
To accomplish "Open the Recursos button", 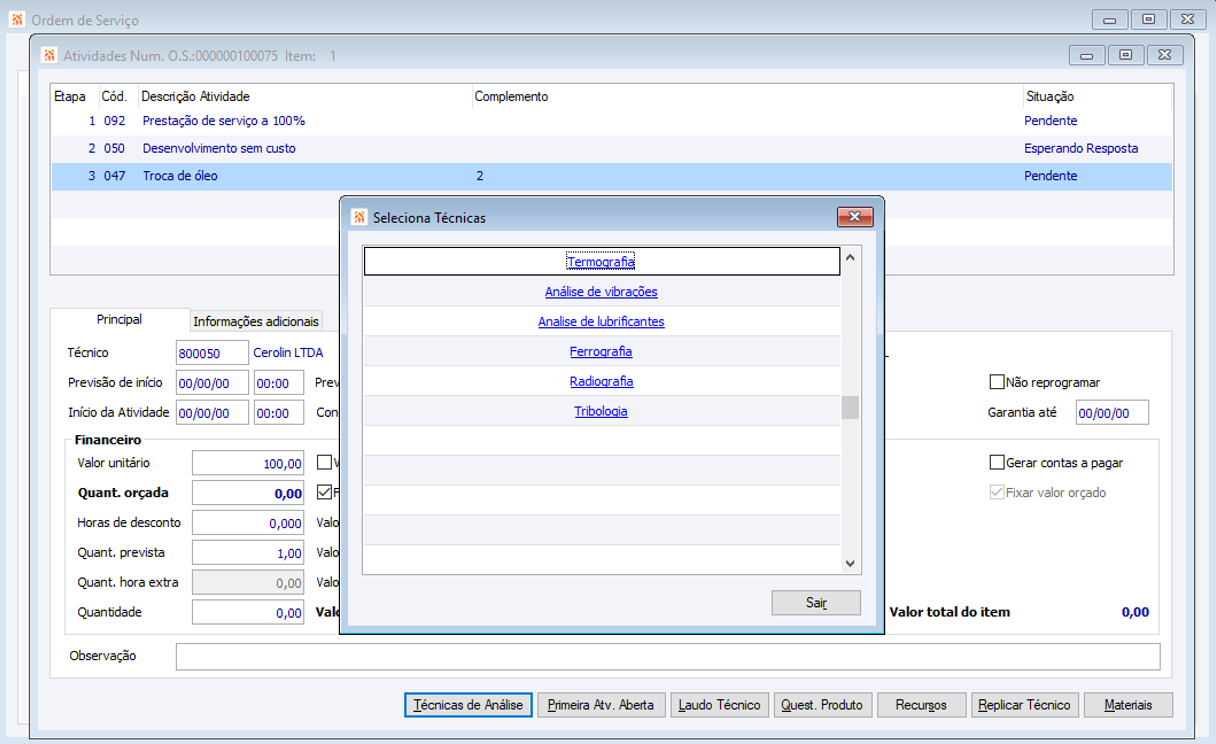I will 921,705.
